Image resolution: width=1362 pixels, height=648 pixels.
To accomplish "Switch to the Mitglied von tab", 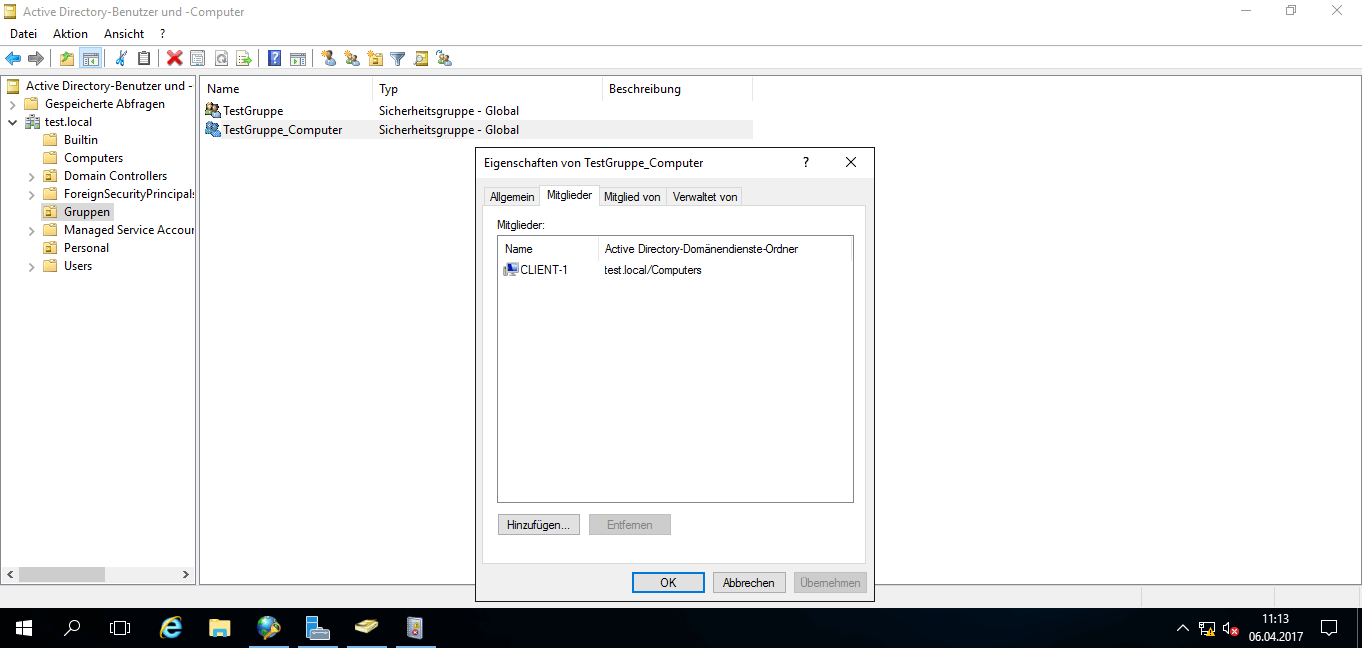I will 632,197.
